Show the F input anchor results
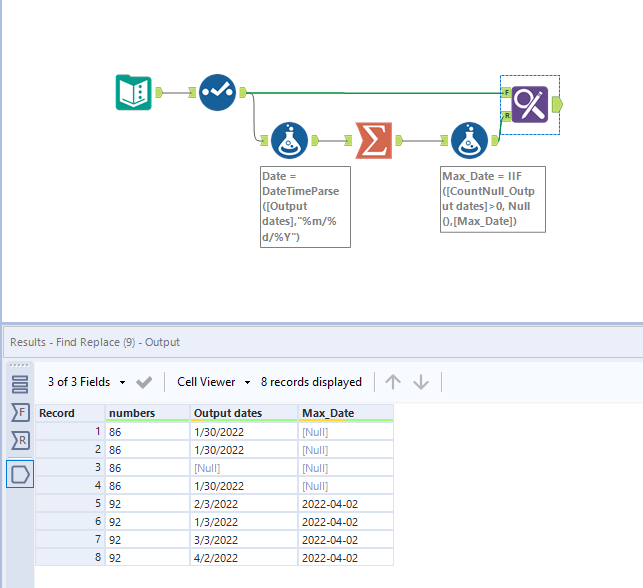Image resolution: width=643 pixels, height=588 pixels. tap(20, 412)
